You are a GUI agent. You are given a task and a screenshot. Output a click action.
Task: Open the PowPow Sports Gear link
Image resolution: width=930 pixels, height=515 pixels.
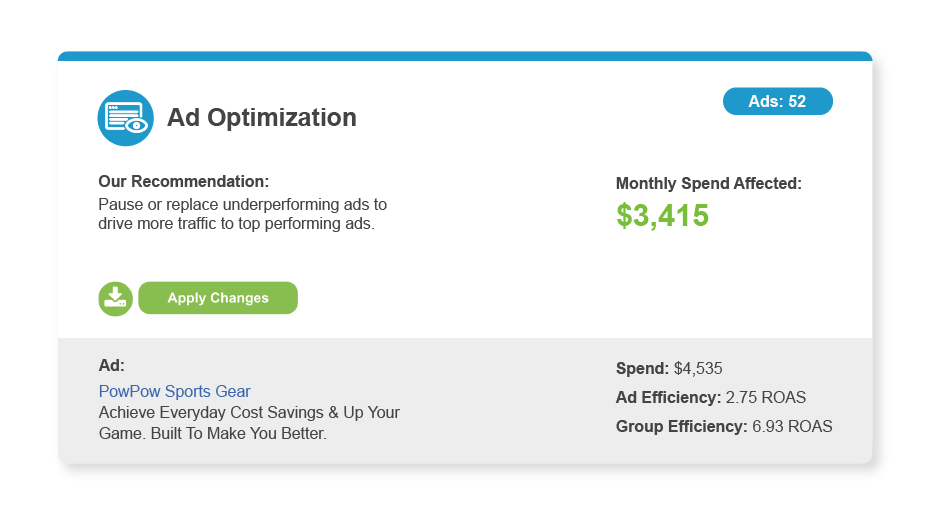(174, 391)
